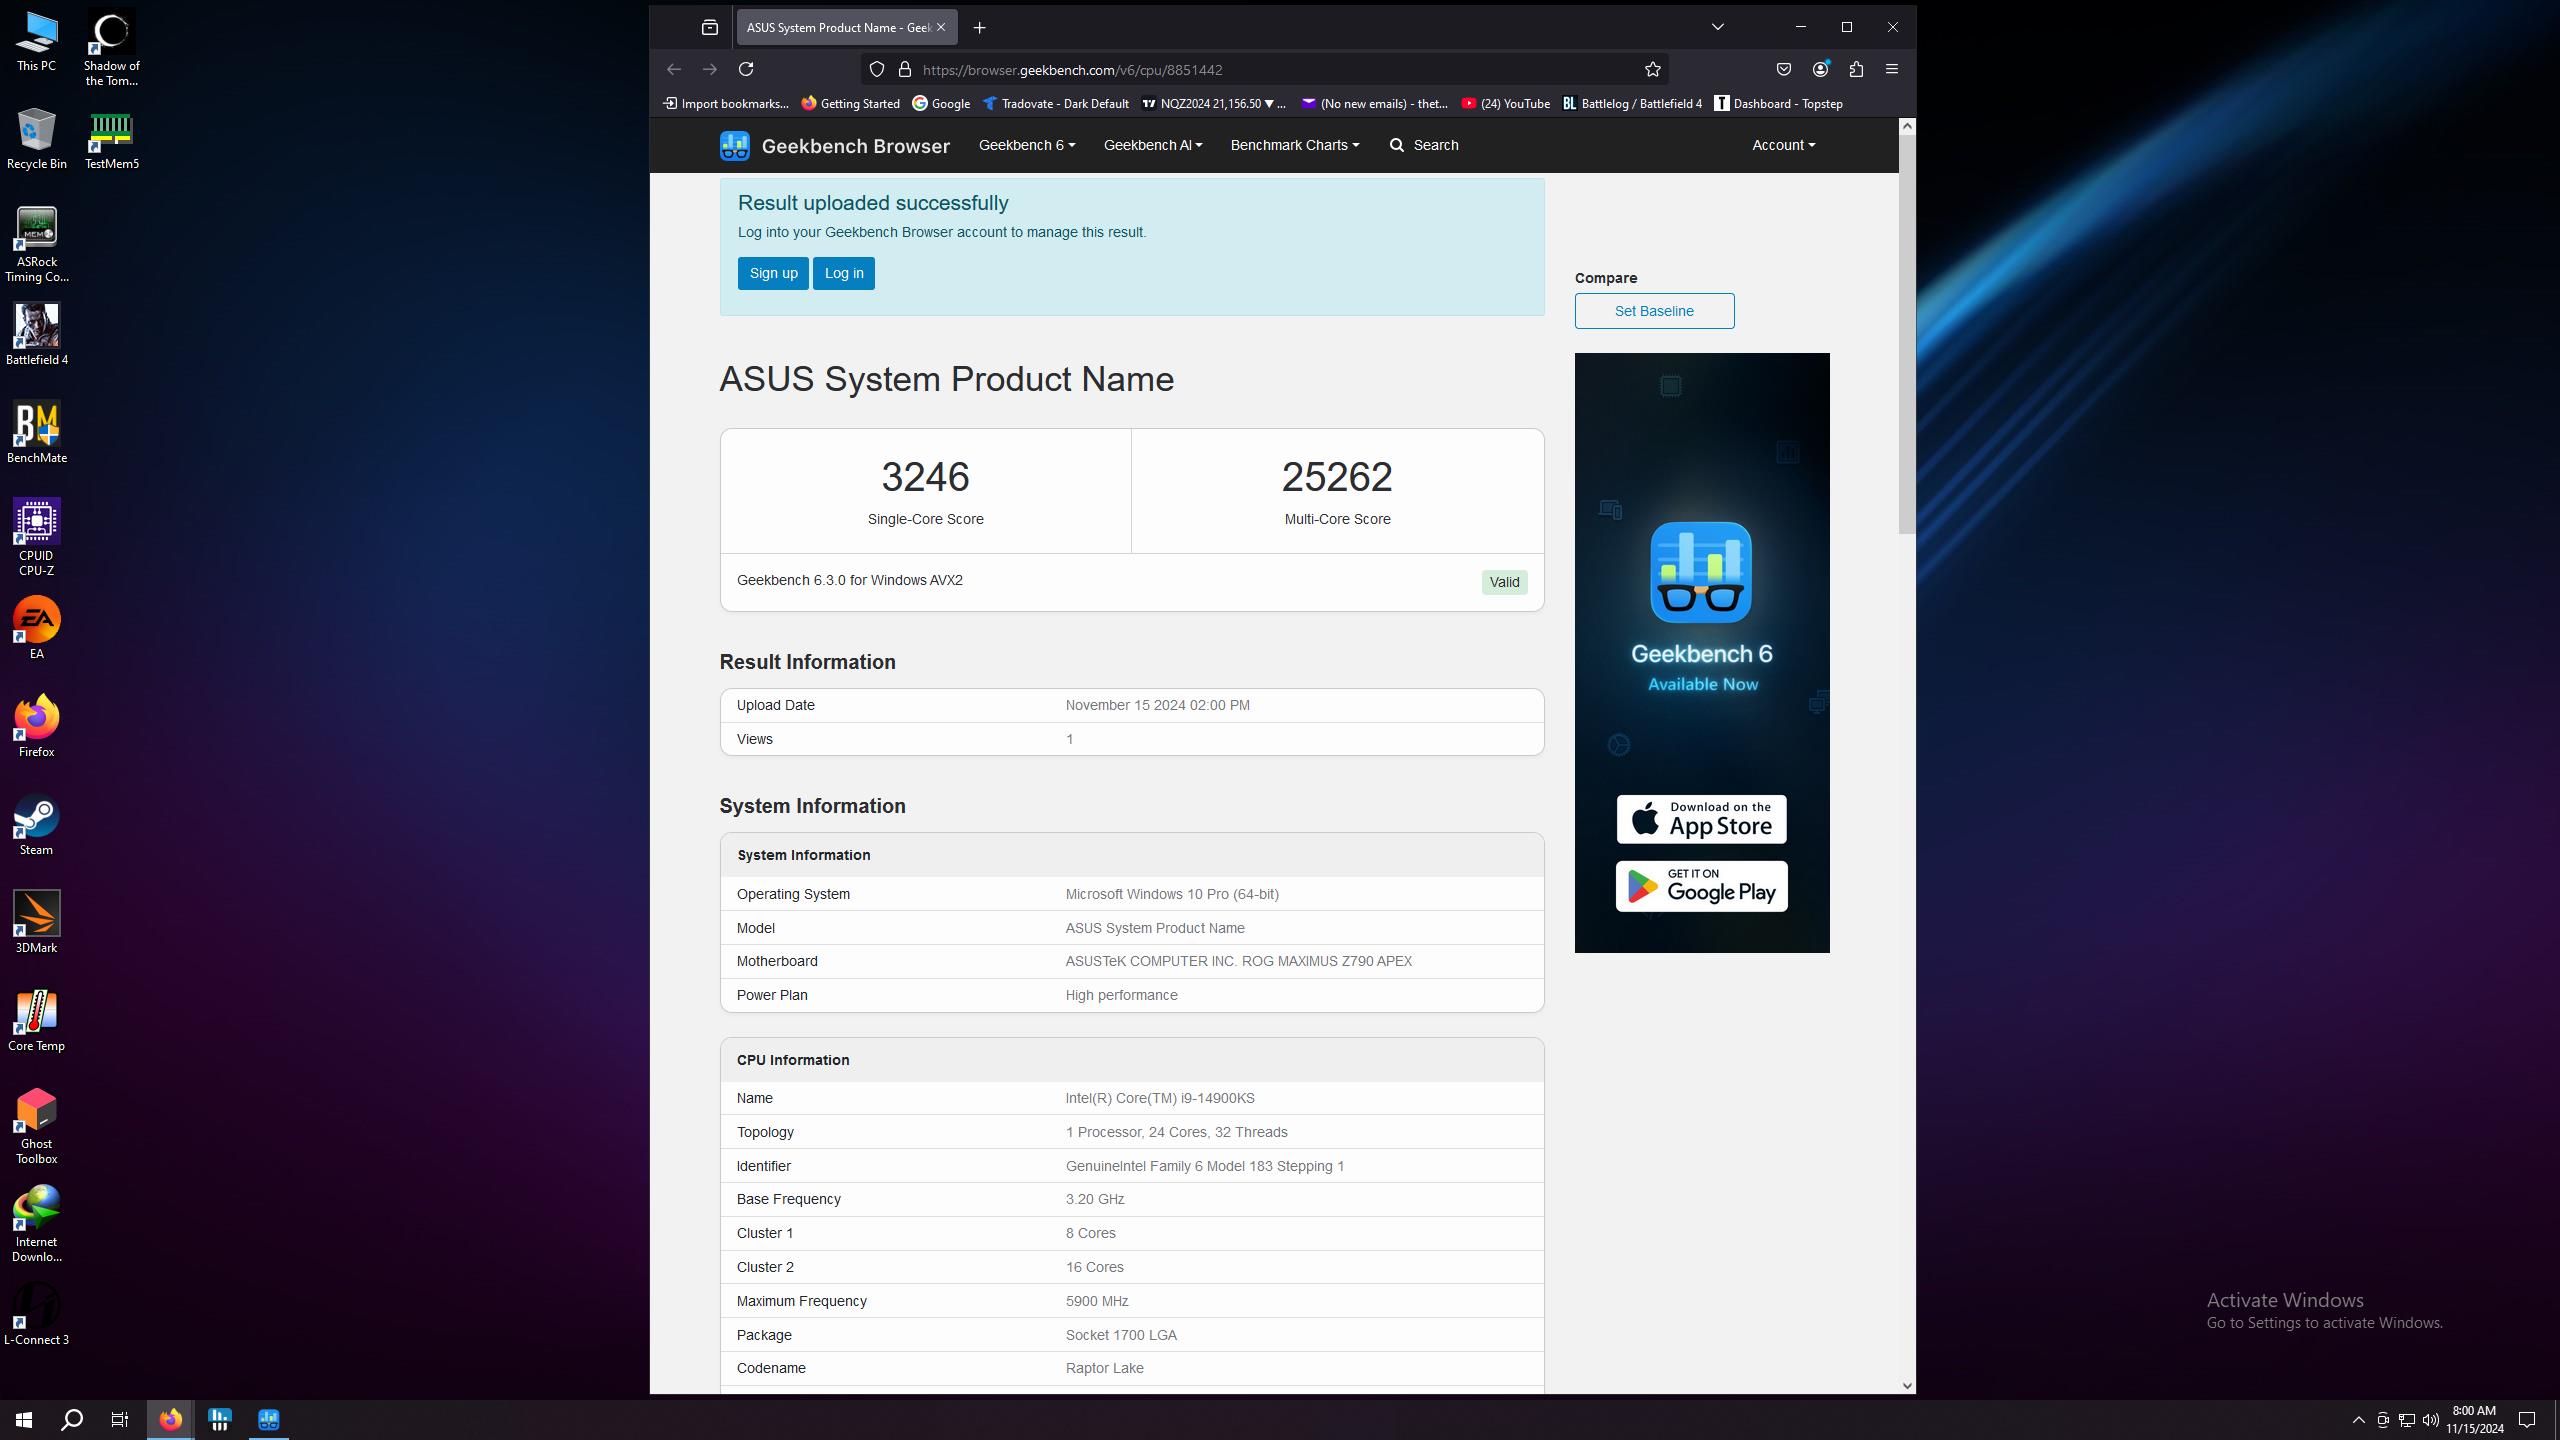Screen dimensions: 2560x1440
Task: Open the notification center icon
Action: pyautogui.click(x=2527, y=1420)
